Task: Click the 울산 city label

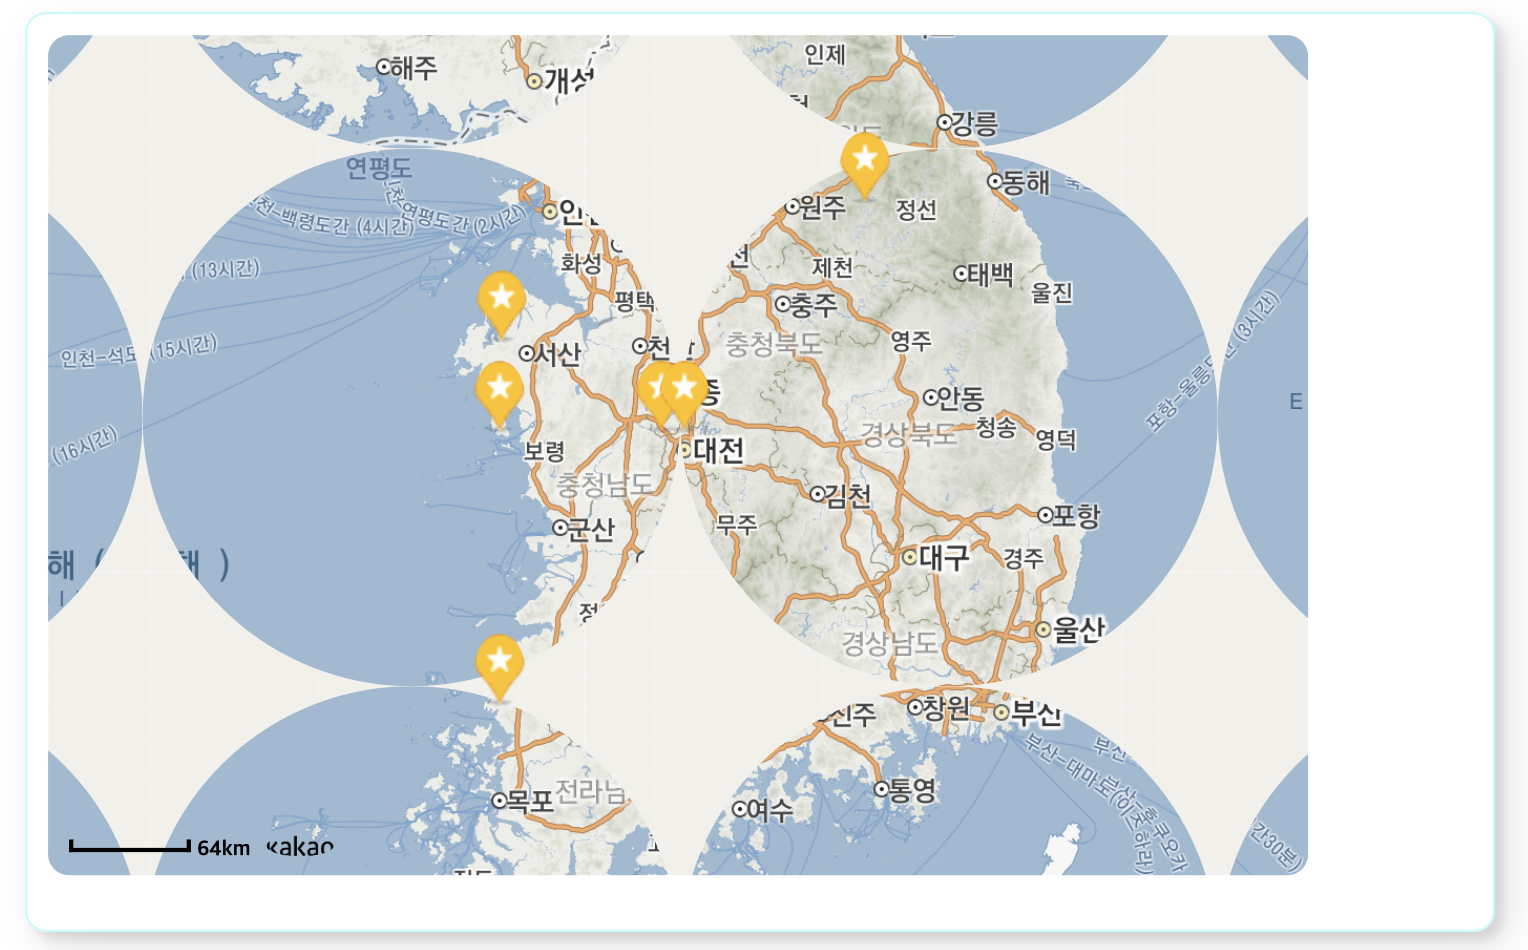Action: [x=1079, y=630]
